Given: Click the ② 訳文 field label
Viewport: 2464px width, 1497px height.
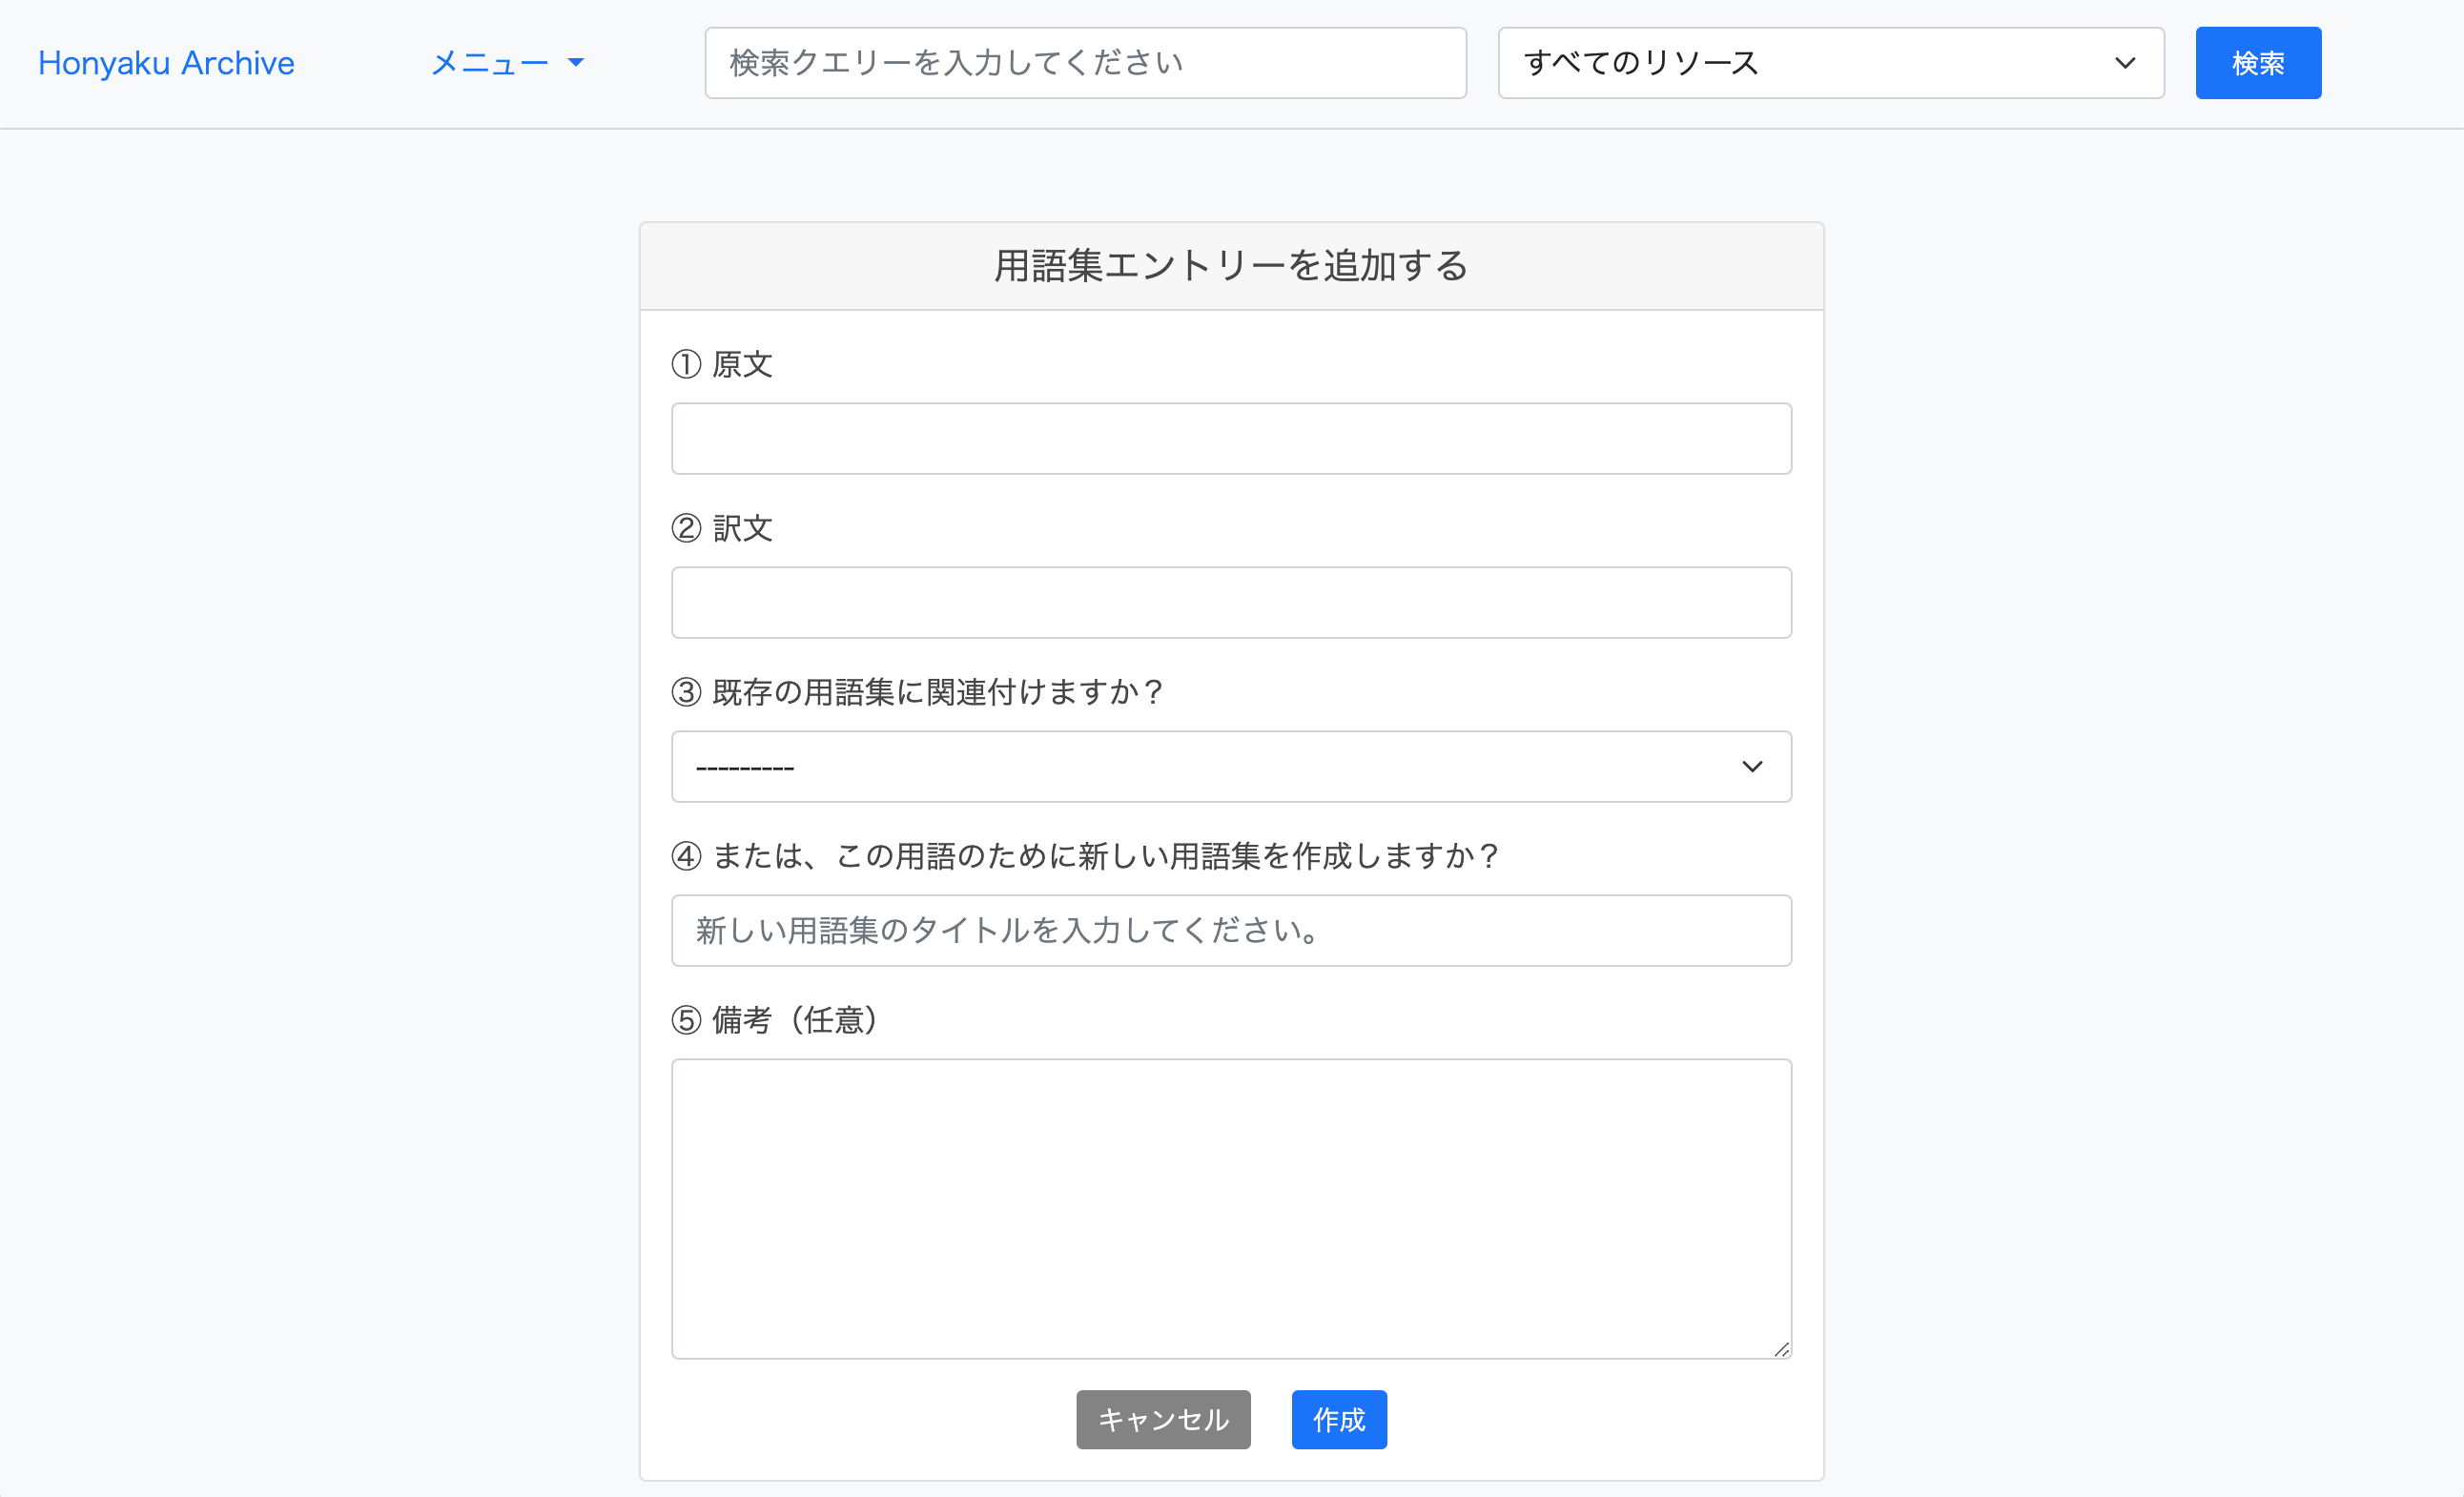Looking at the screenshot, I should pyautogui.click(x=722, y=528).
